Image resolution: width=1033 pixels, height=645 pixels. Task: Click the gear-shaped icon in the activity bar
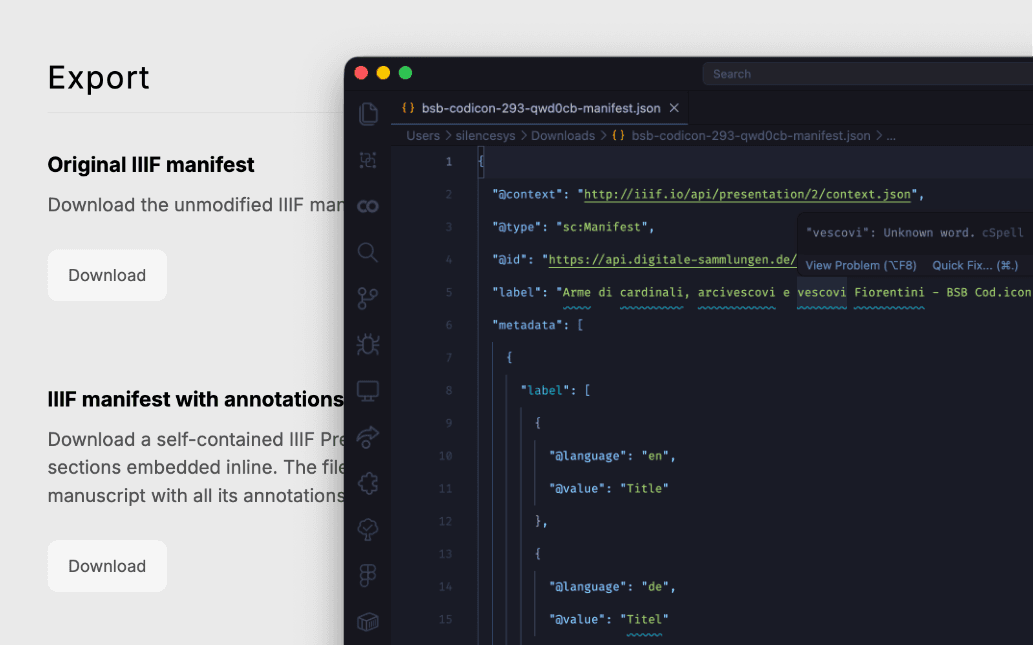click(x=368, y=483)
